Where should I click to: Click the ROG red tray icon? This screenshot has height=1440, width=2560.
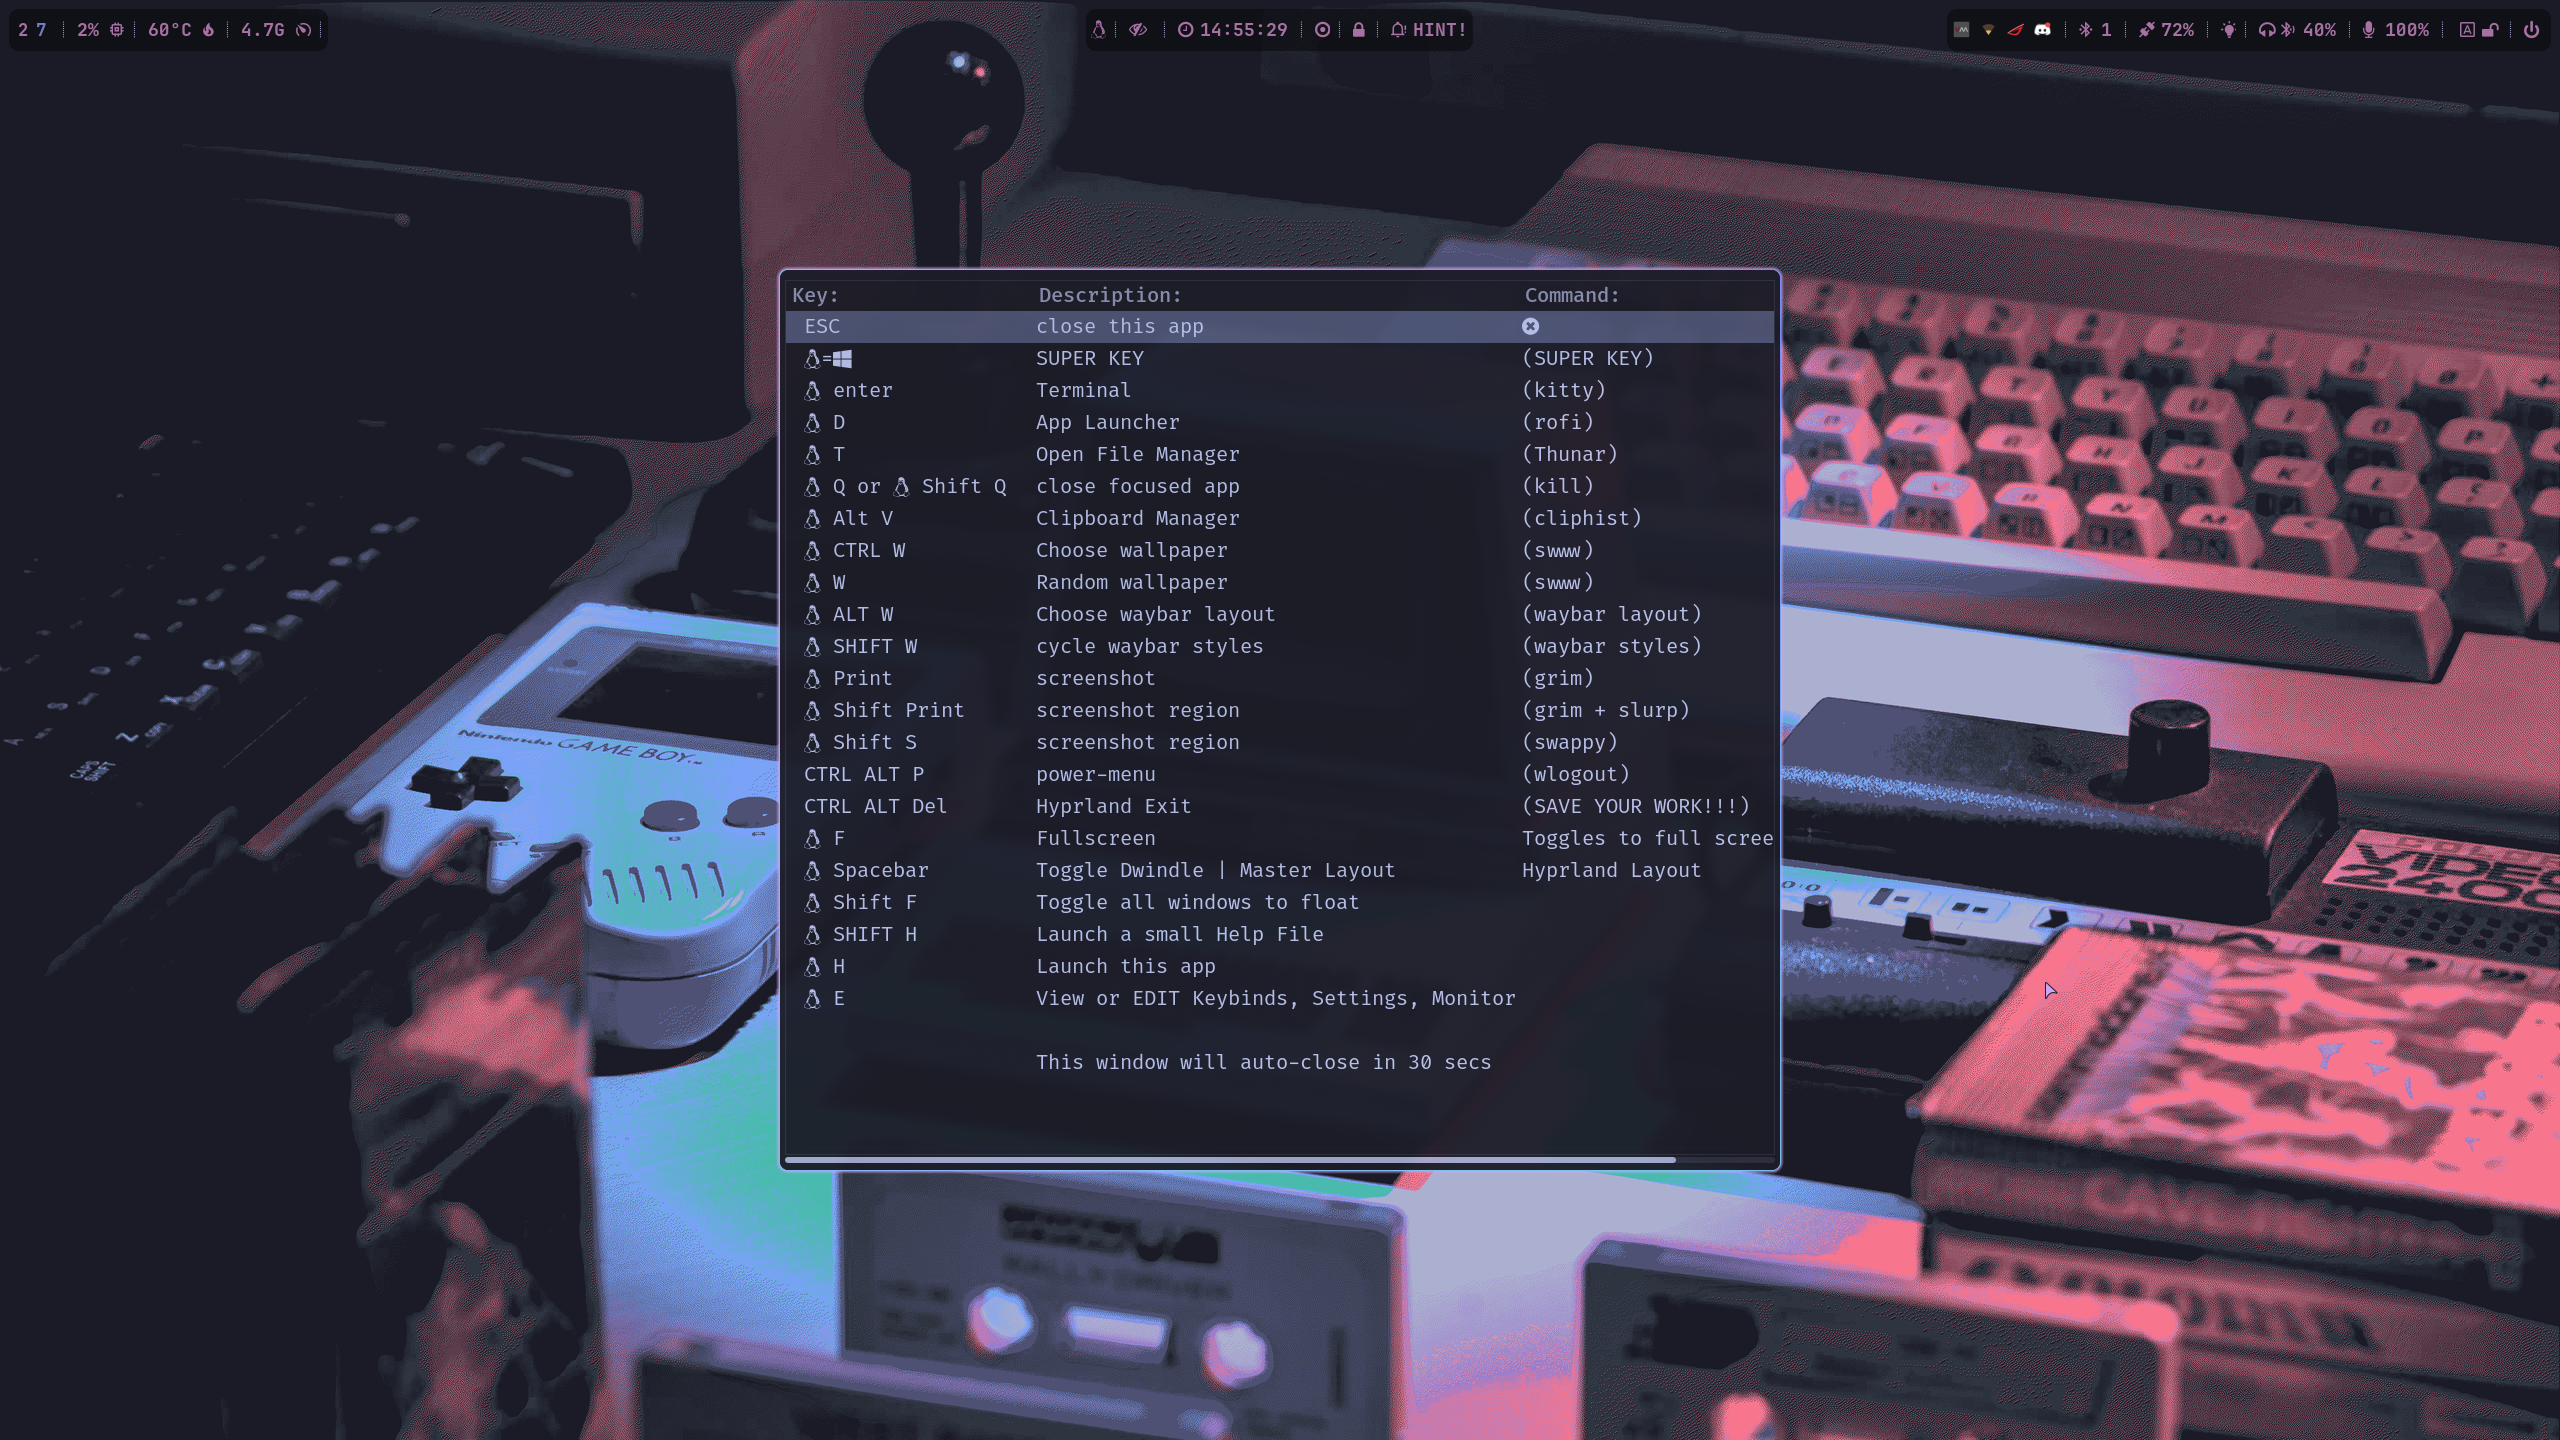pos(2015,30)
